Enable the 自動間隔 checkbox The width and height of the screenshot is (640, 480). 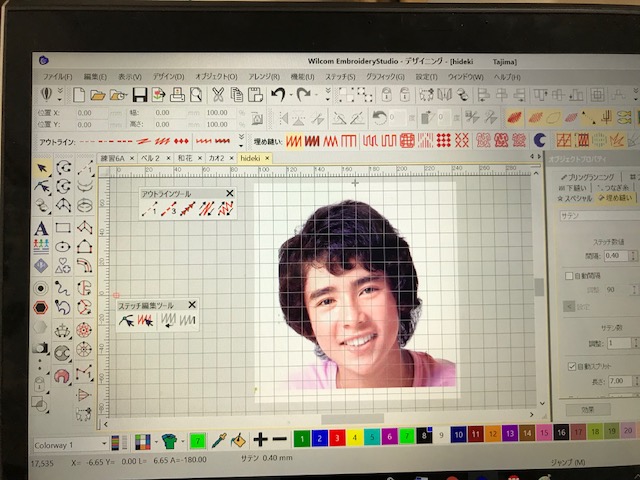tap(570, 274)
